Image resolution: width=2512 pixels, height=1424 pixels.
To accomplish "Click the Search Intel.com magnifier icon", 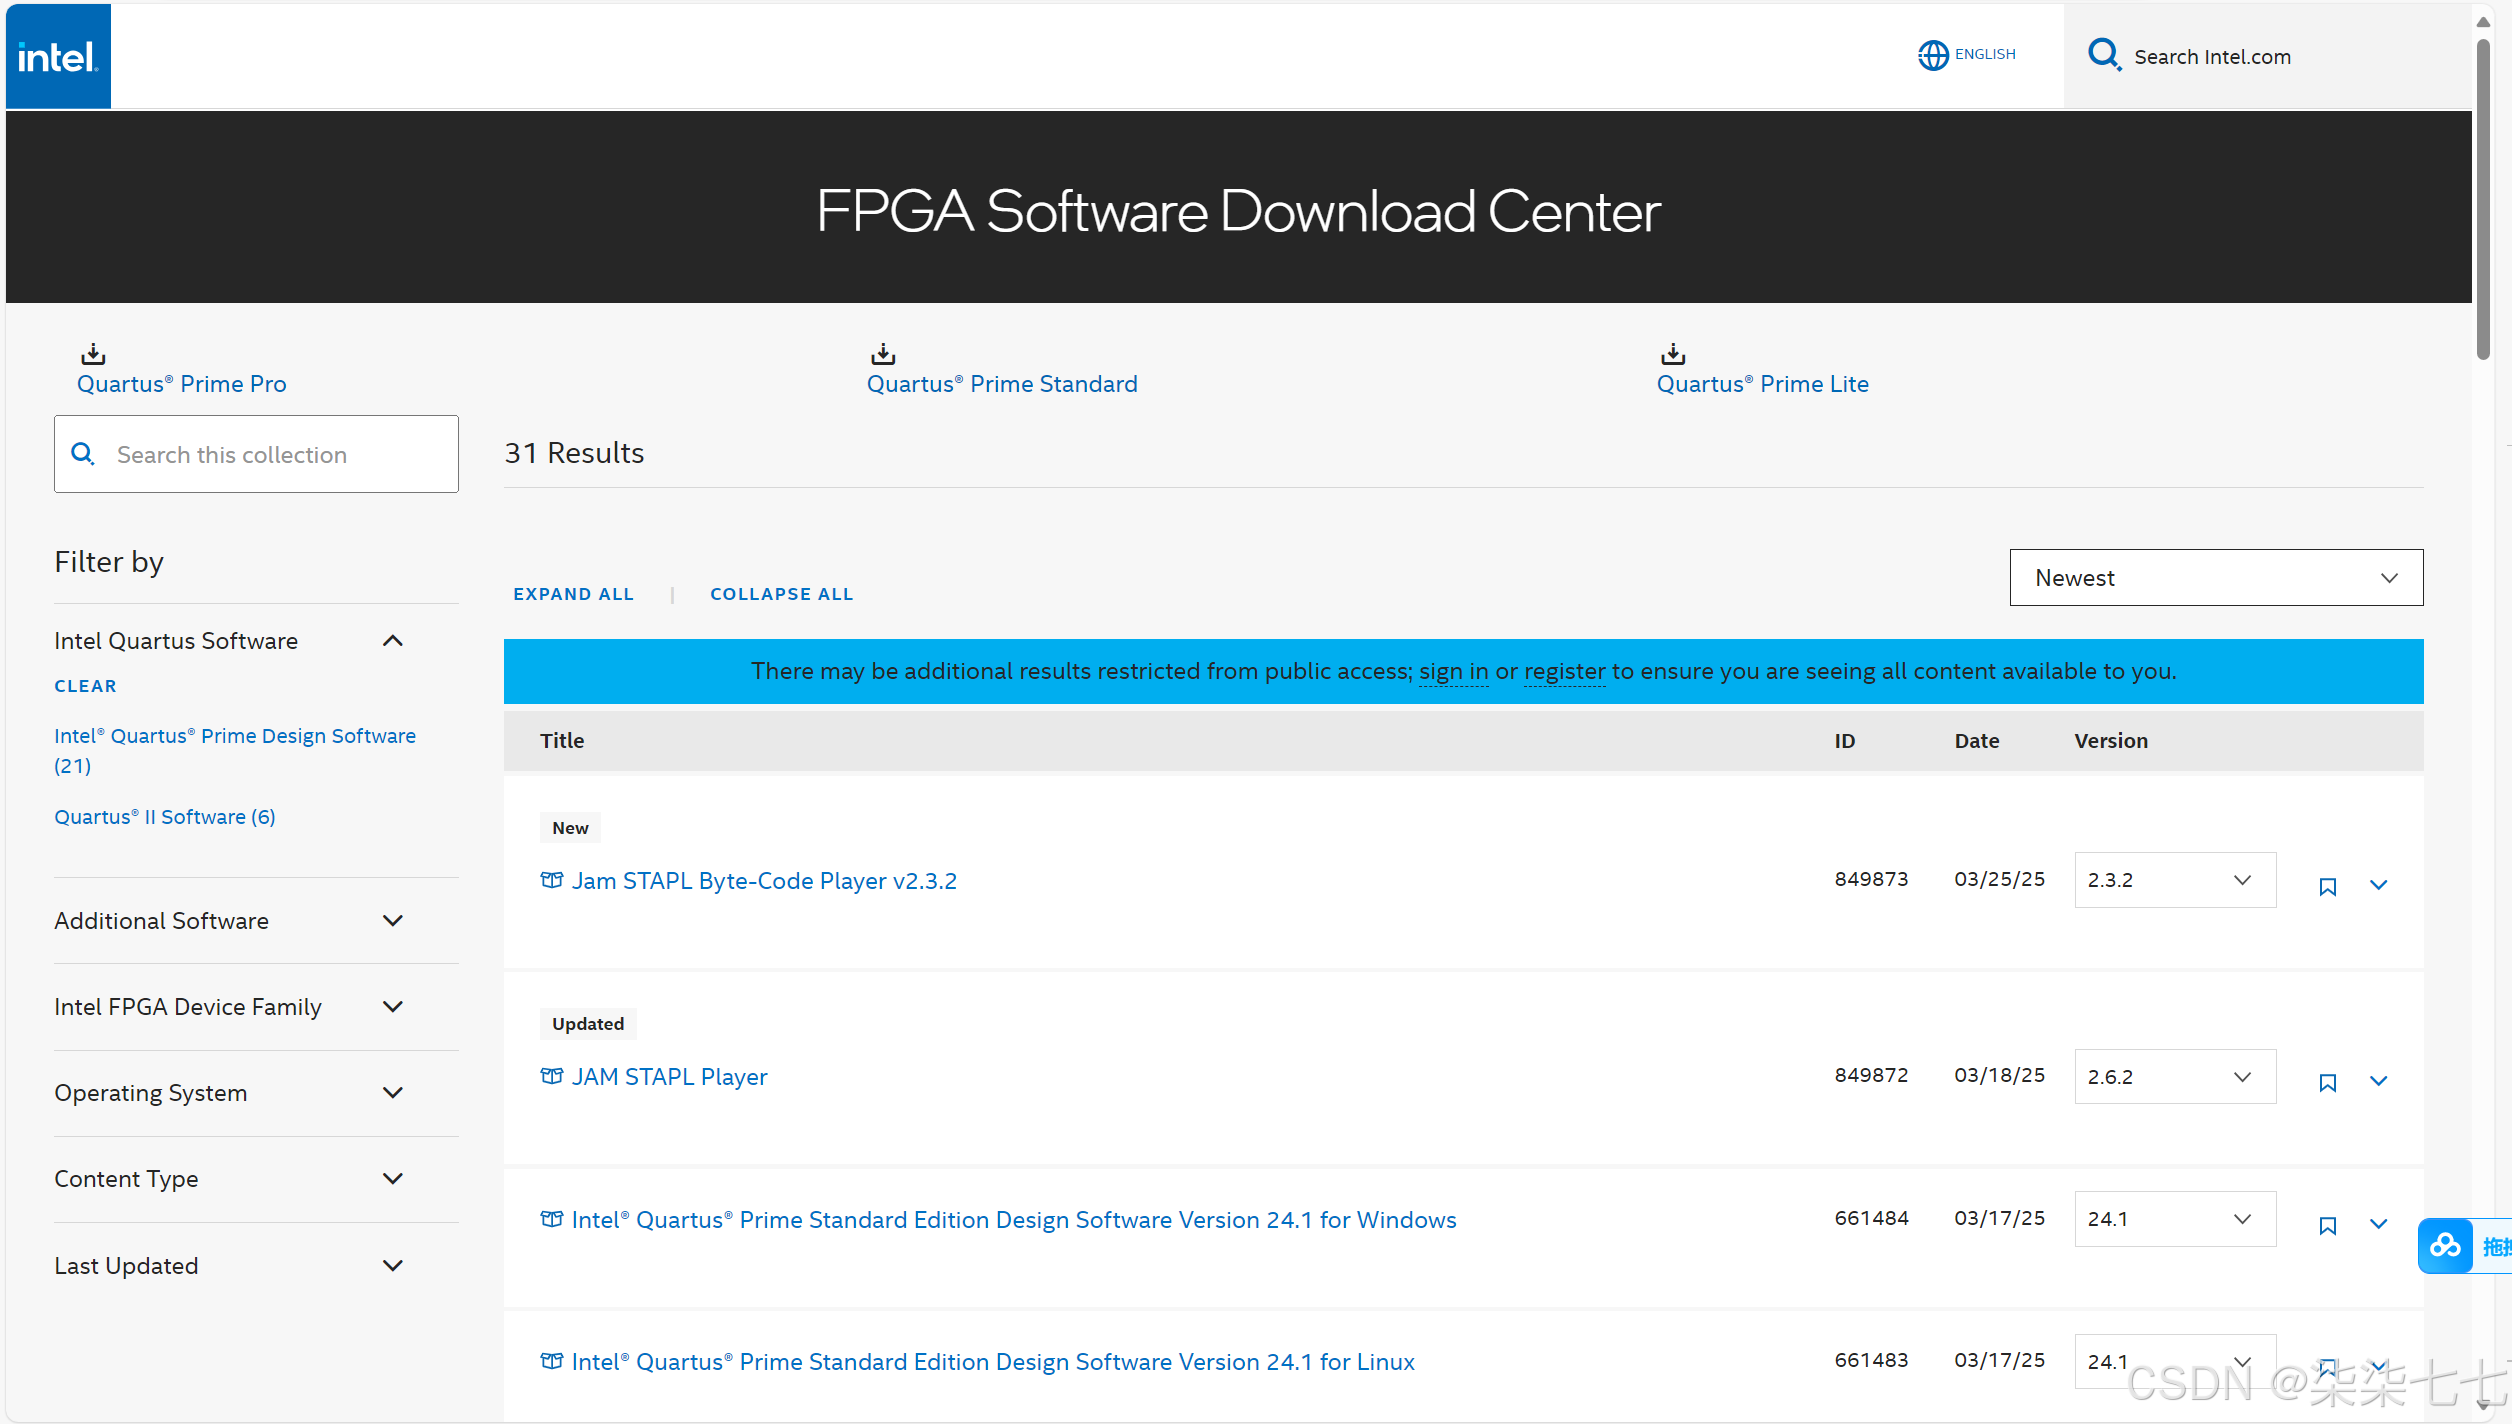I will pyautogui.click(x=2104, y=54).
